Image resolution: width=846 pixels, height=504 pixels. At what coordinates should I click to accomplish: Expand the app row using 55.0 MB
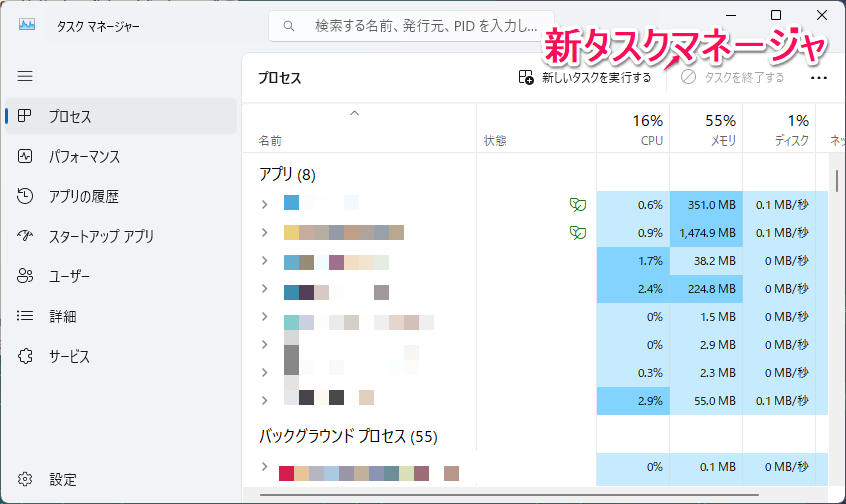[x=264, y=401]
